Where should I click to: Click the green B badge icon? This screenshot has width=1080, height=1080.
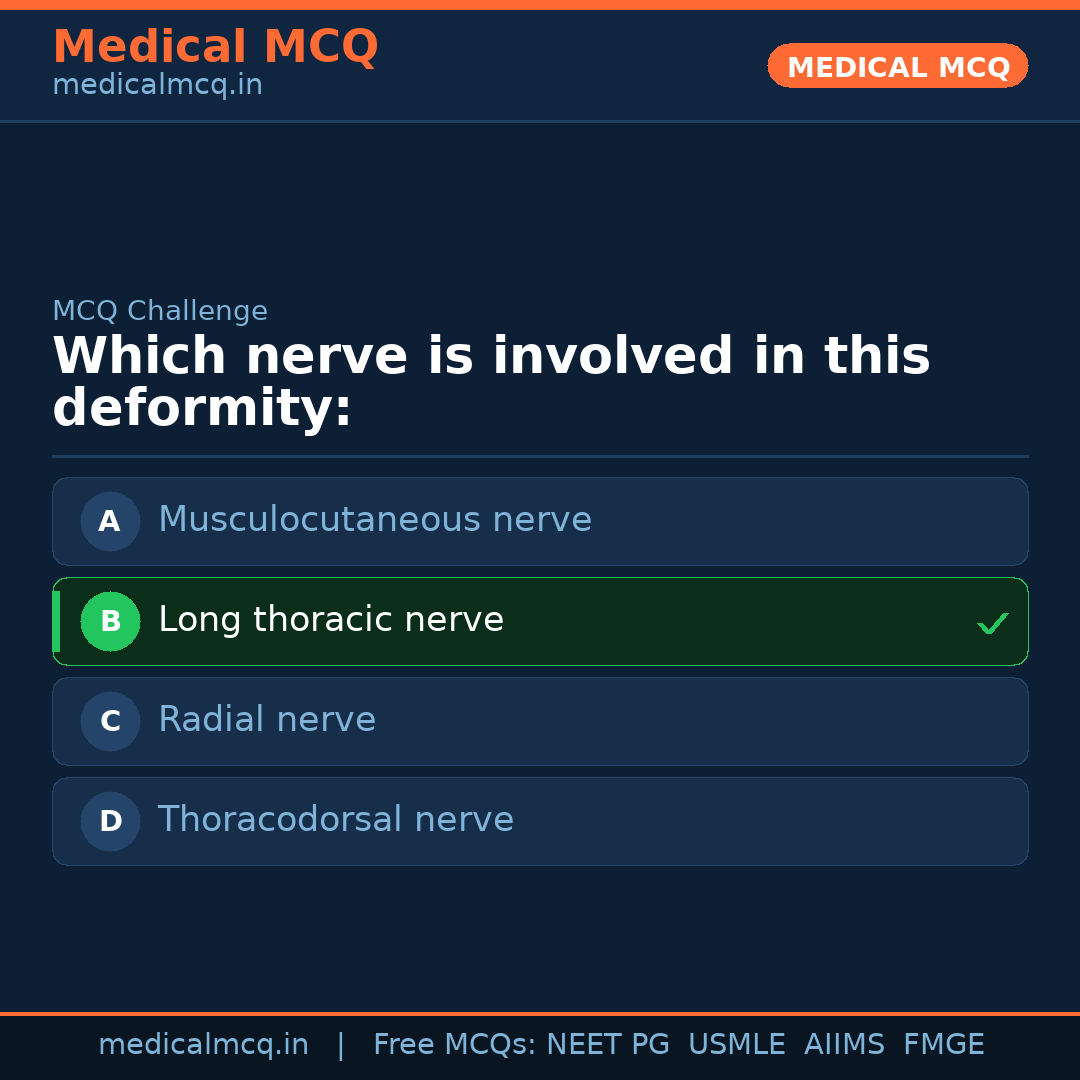pyautogui.click(x=110, y=621)
